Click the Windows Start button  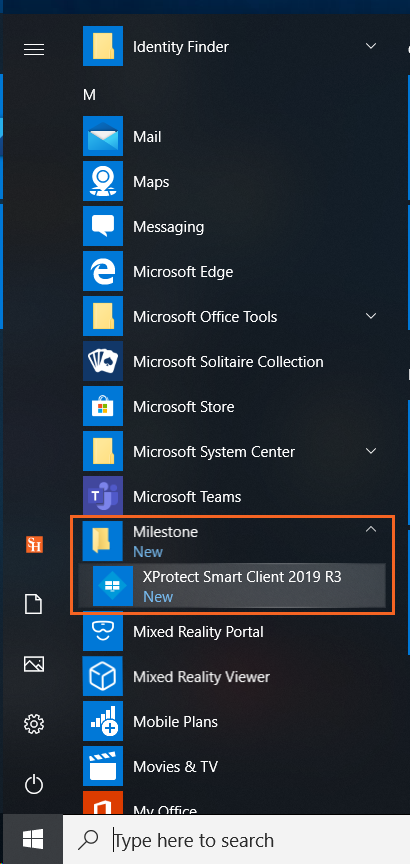pyautogui.click(x=33, y=840)
